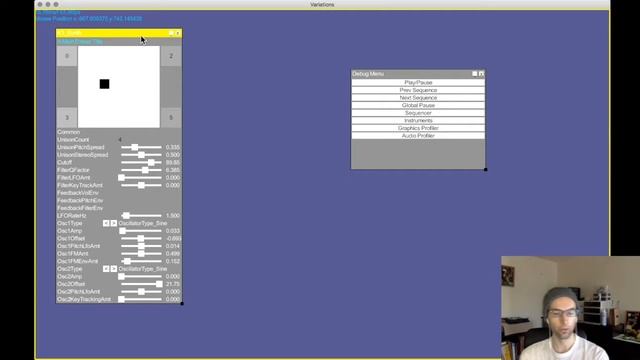Viewport: 640px width, 360px height.
Task: Adjust the Osc2Amp slider
Action: (141, 277)
